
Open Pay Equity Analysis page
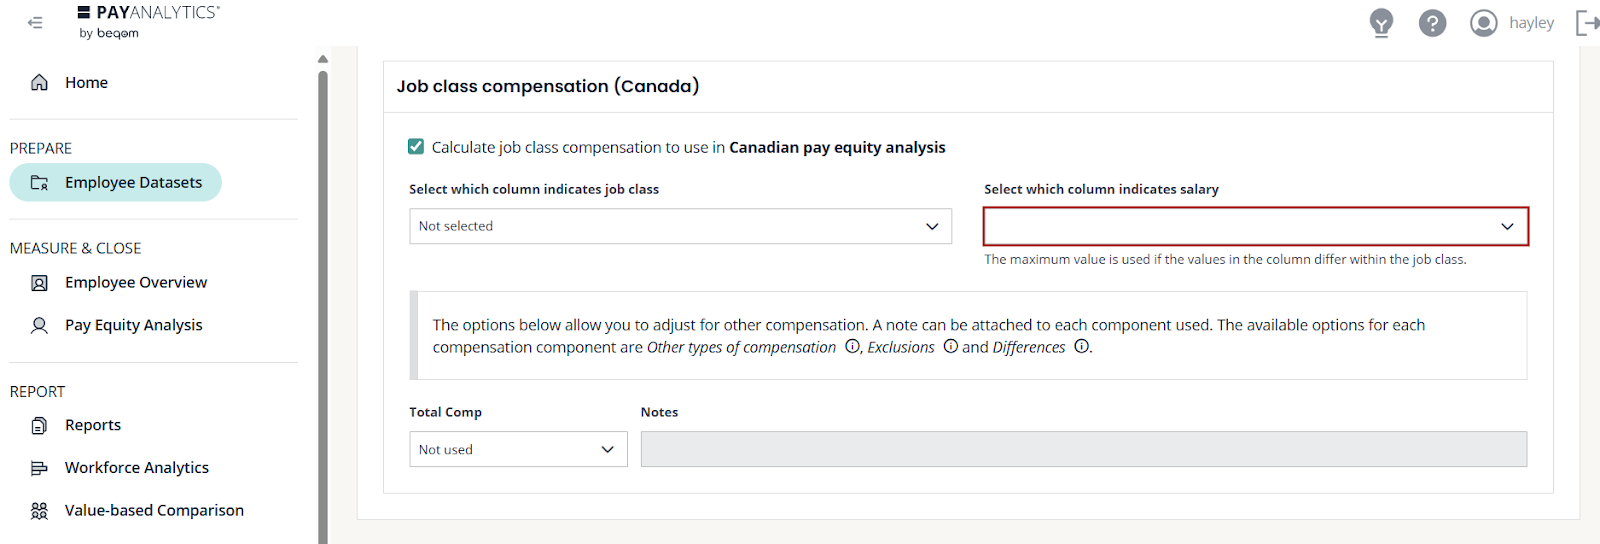click(x=133, y=325)
